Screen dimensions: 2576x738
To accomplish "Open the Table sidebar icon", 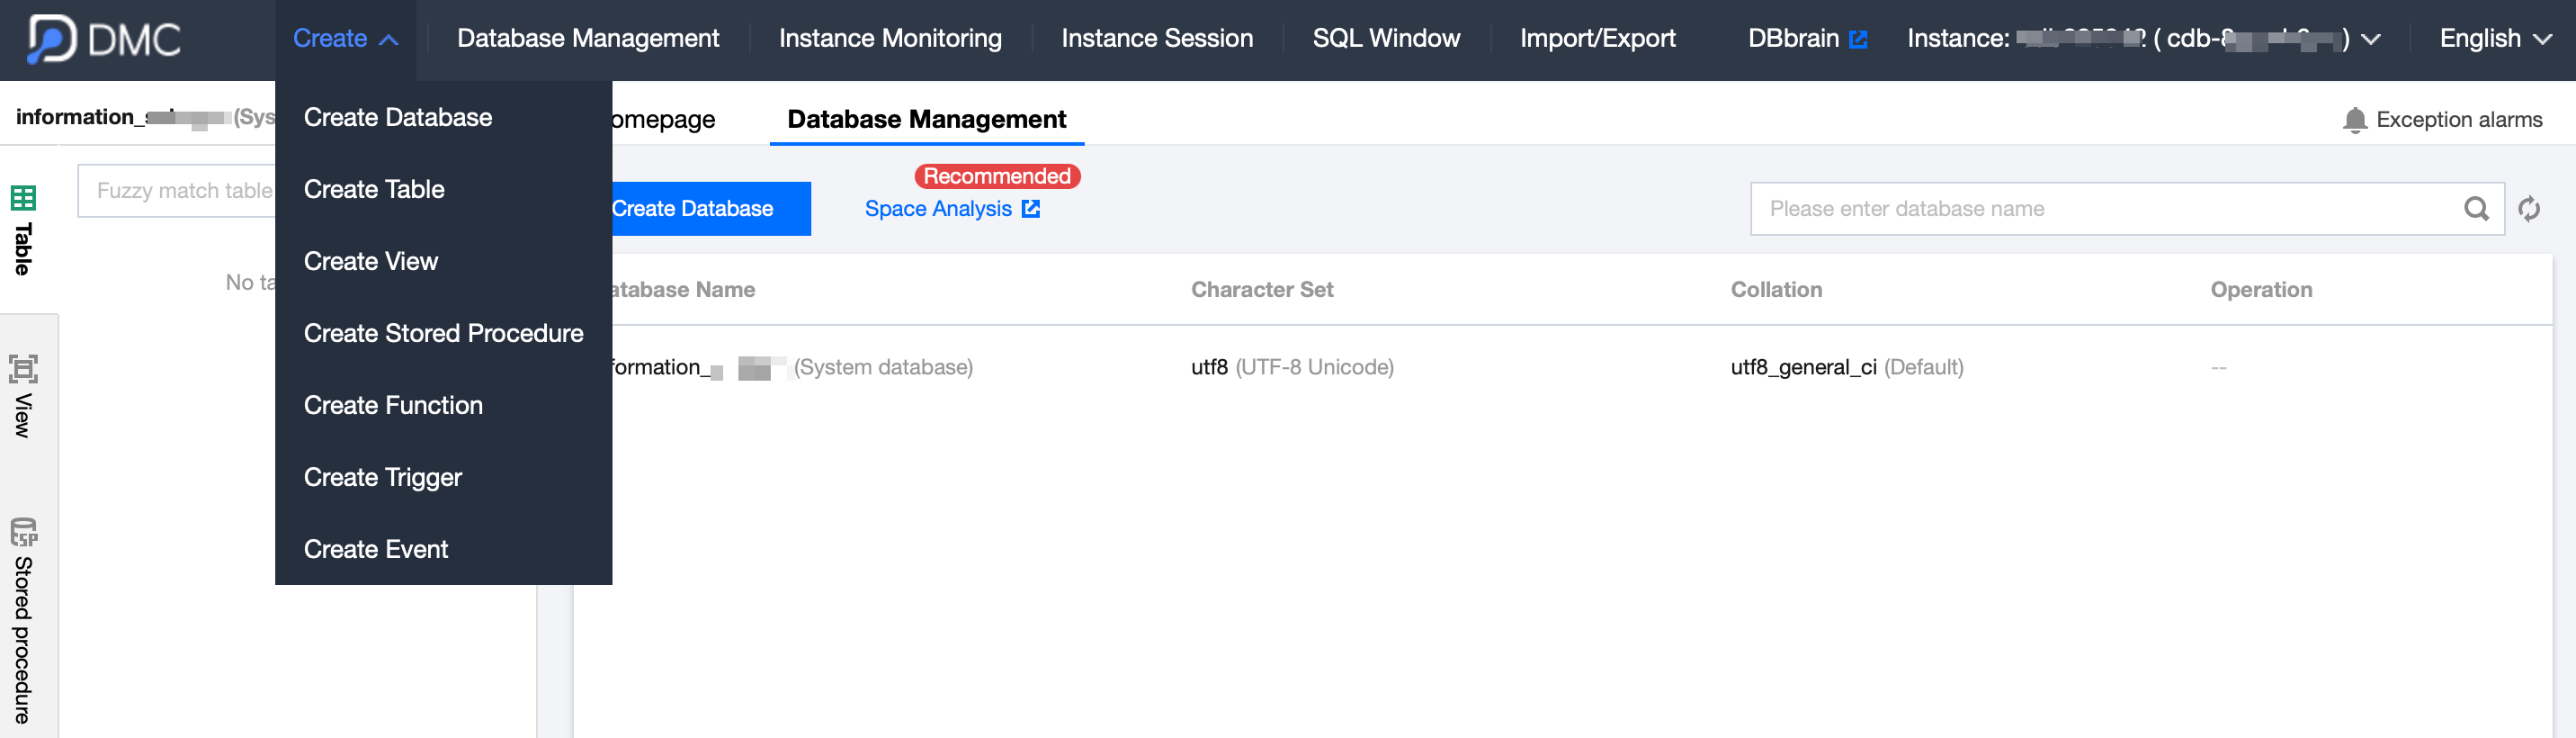I will pos(23,198).
